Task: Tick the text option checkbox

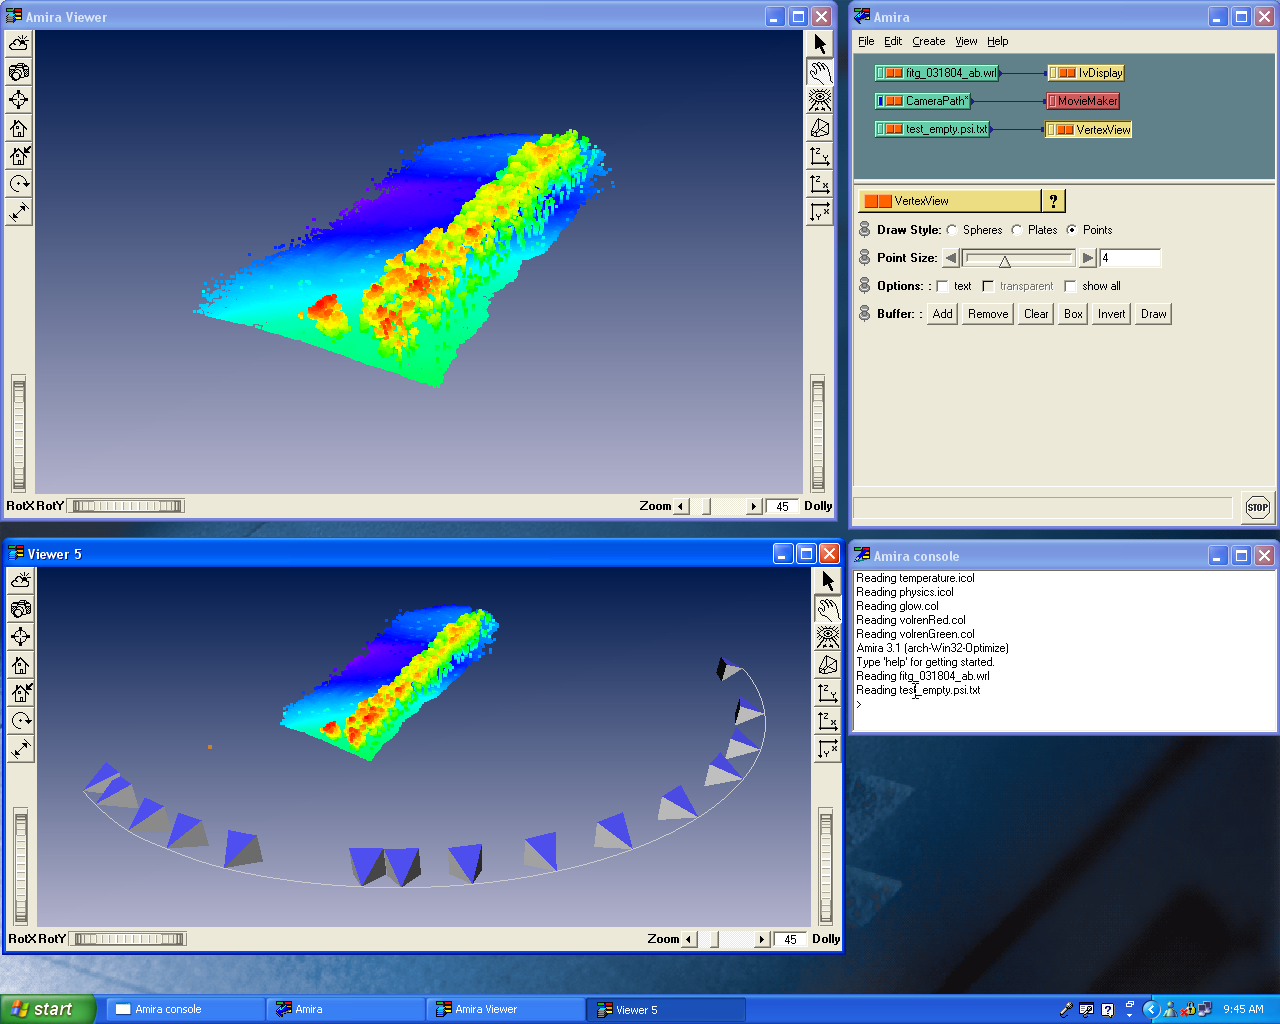Action: tap(943, 286)
